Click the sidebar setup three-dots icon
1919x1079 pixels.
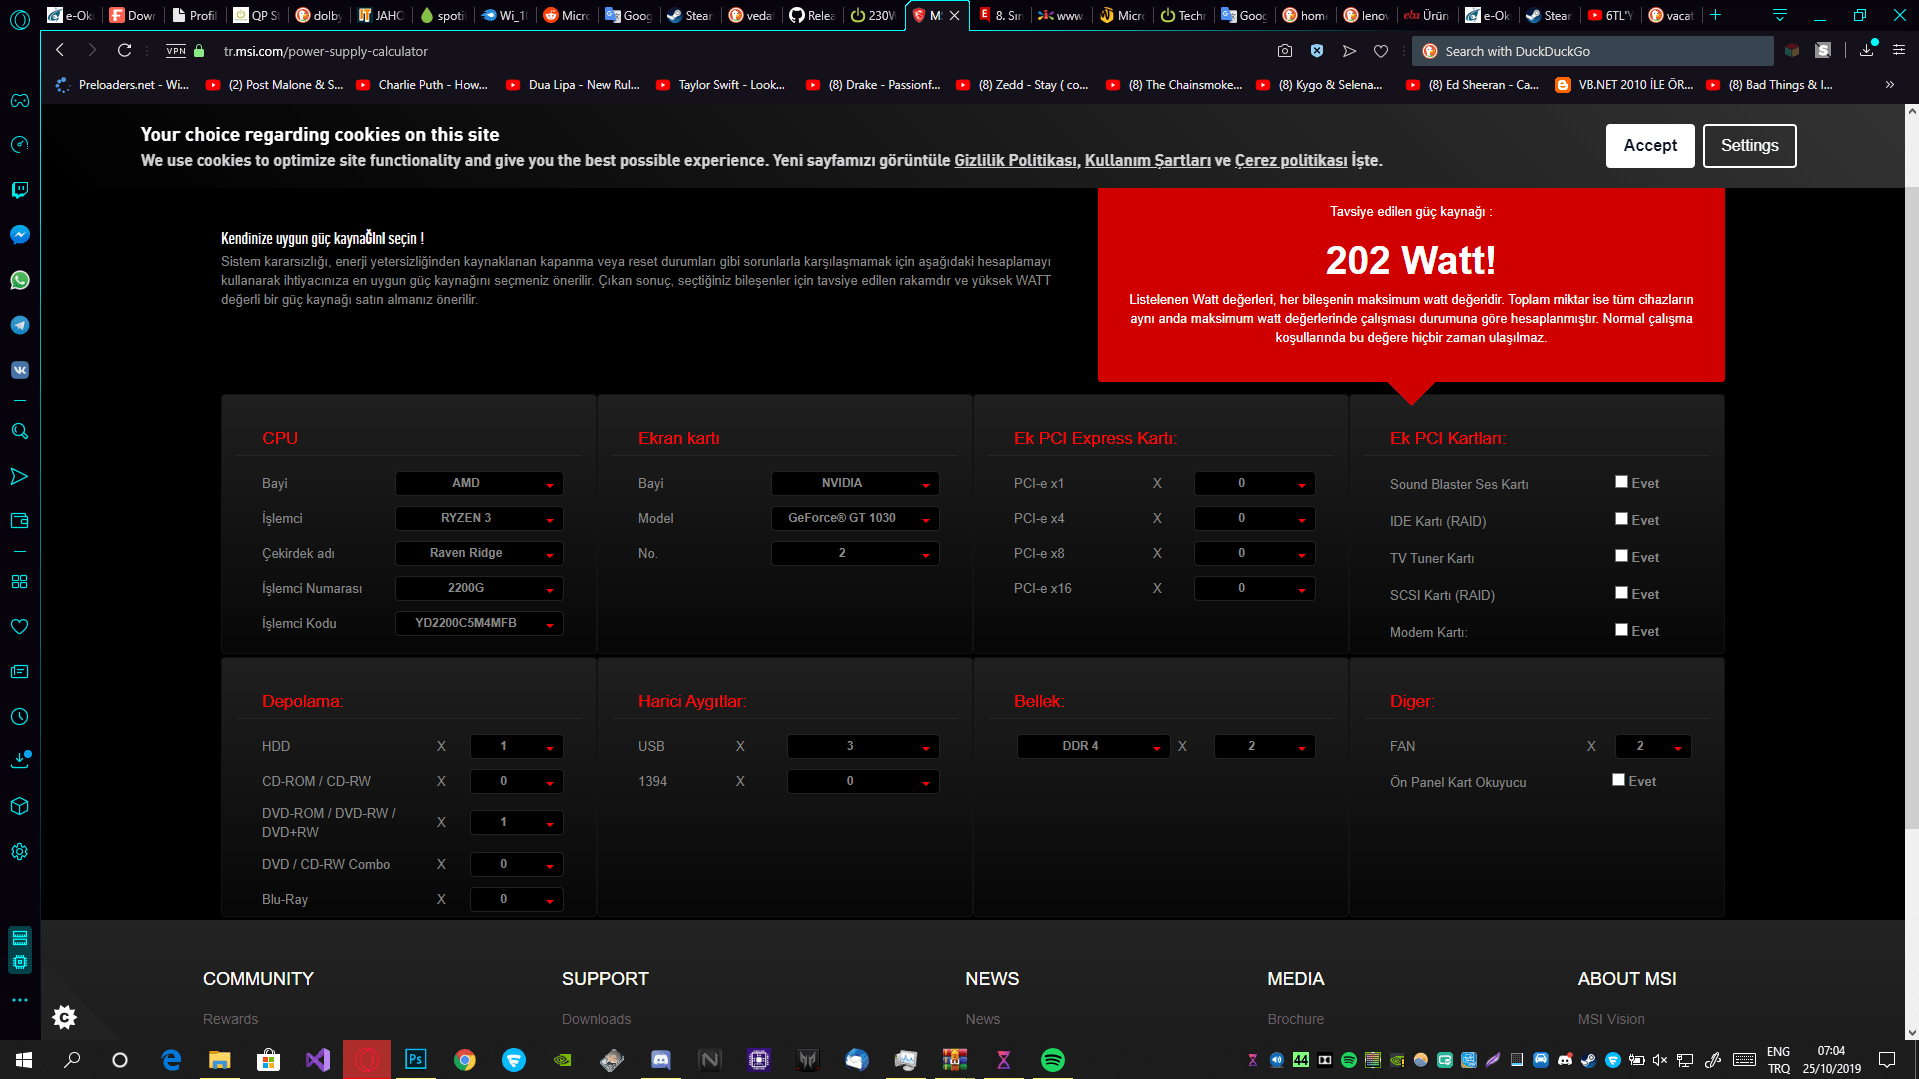point(19,1000)
